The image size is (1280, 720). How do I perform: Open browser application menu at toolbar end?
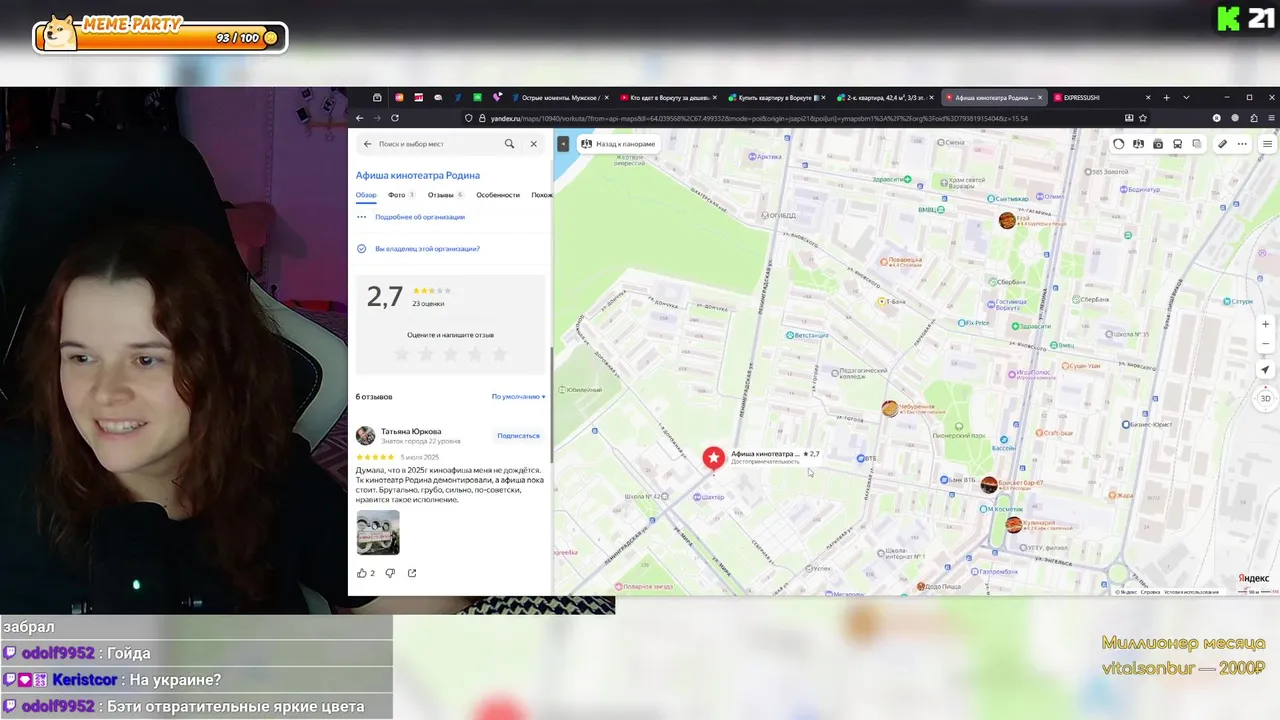coord(1272,118)
